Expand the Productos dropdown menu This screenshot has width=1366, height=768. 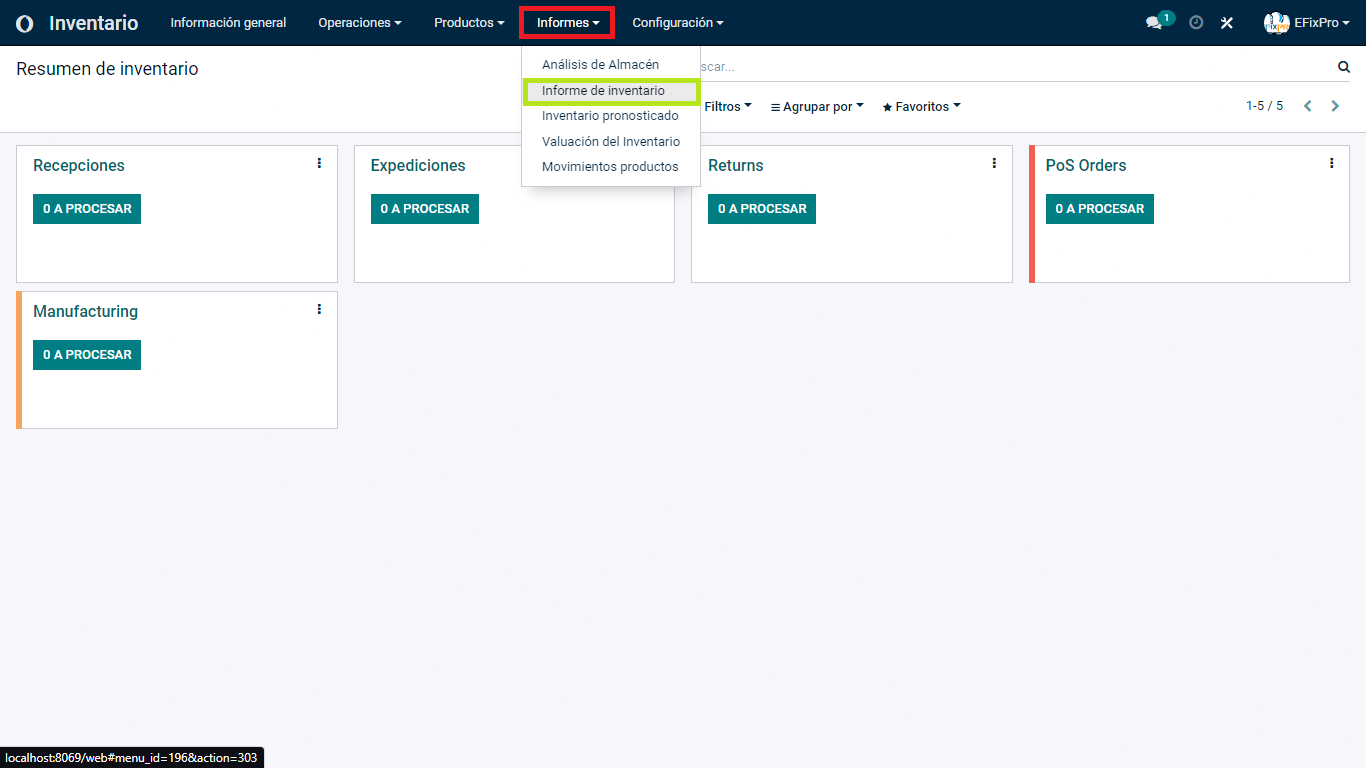469,23
